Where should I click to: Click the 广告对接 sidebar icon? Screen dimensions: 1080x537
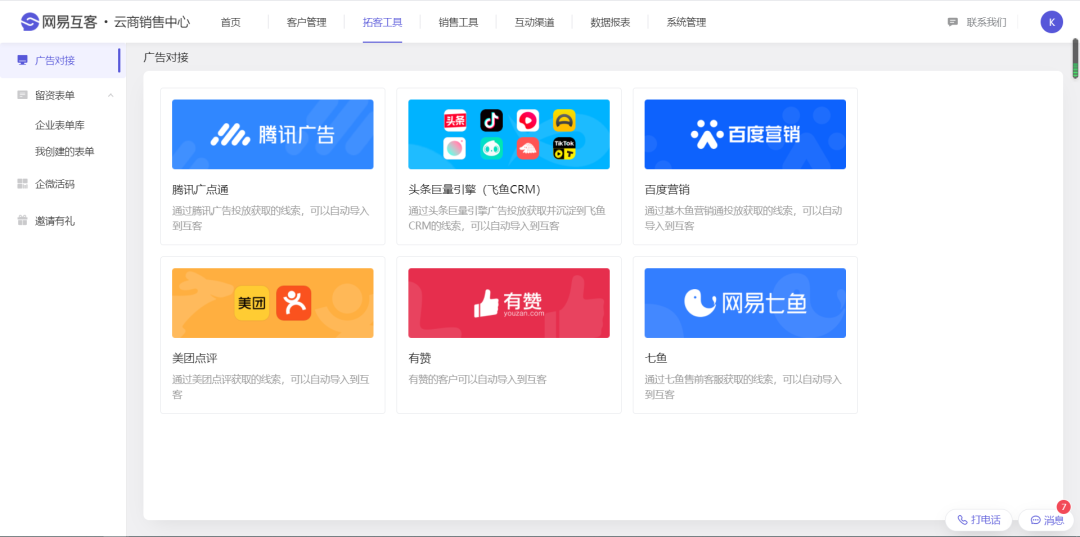pos(23,60)
